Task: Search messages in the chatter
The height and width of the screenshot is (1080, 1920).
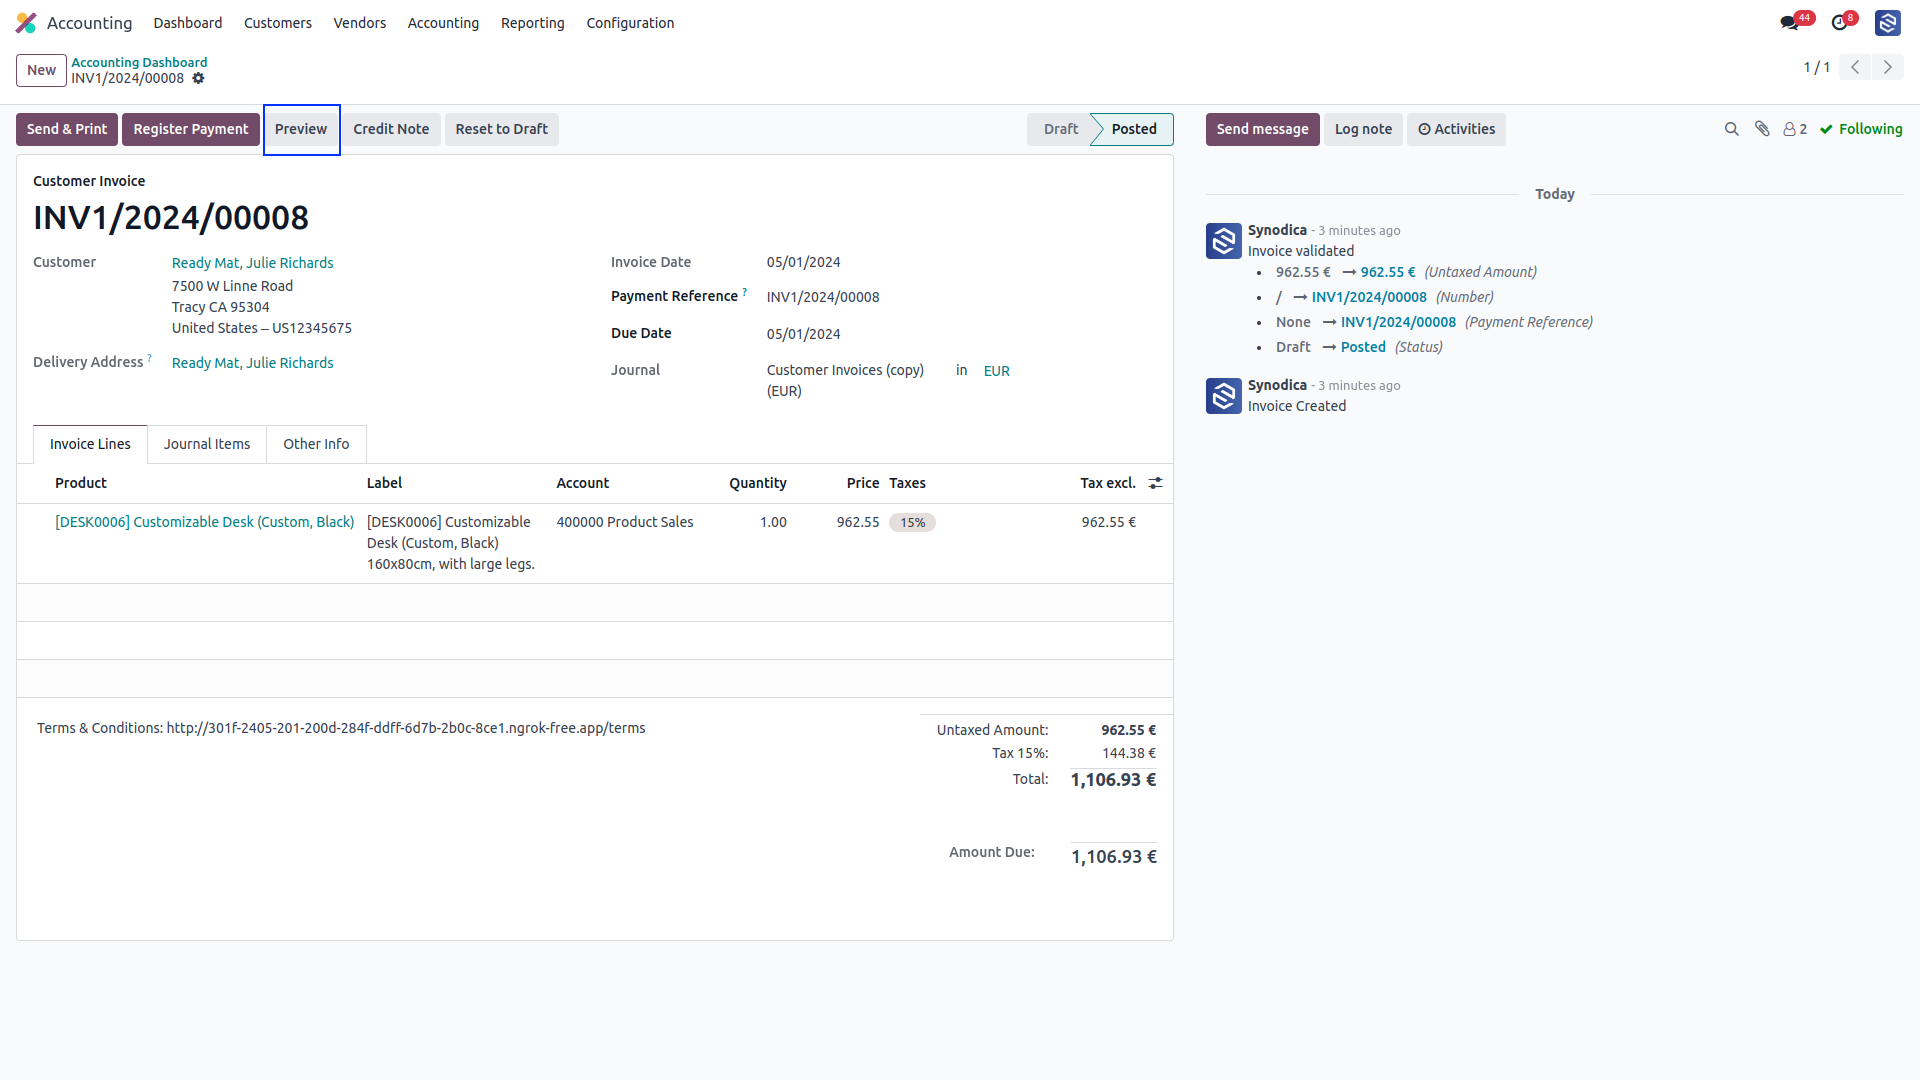Action: [x=1732, y=129]
